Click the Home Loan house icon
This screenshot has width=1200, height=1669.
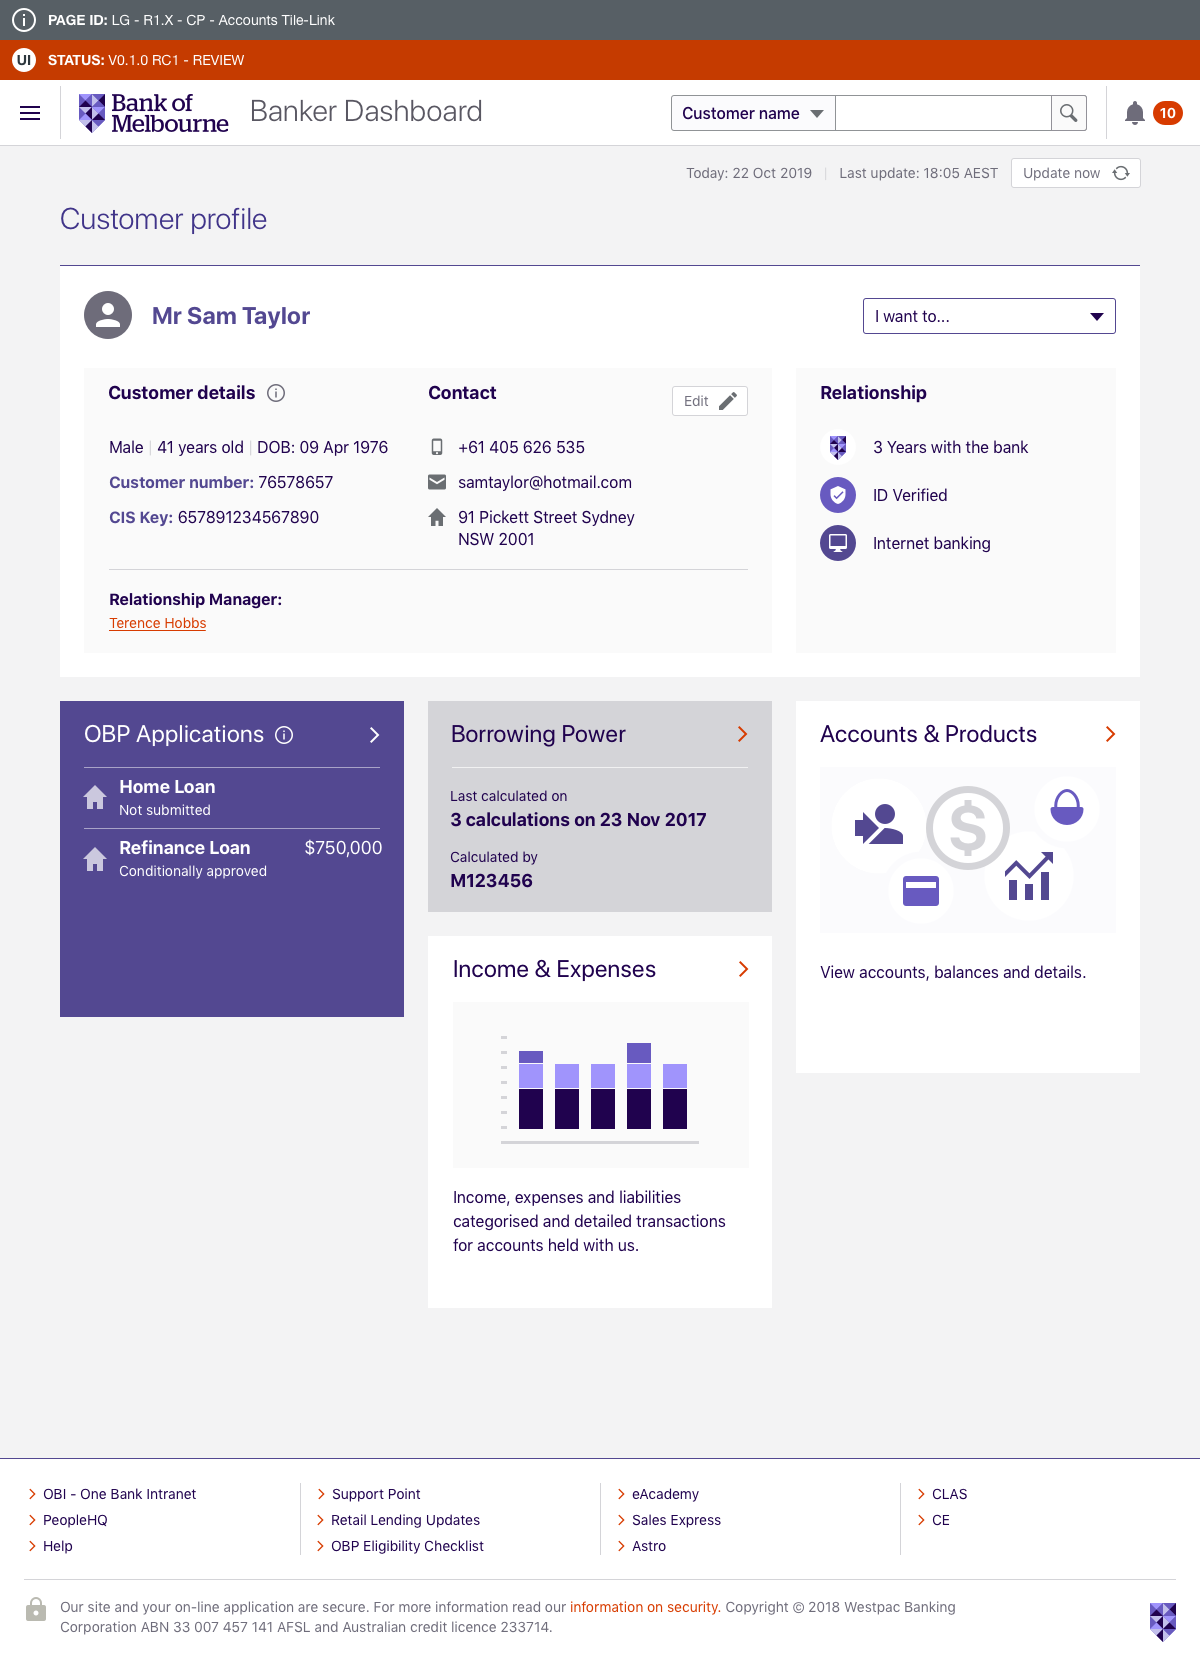[x=95, y=797]
